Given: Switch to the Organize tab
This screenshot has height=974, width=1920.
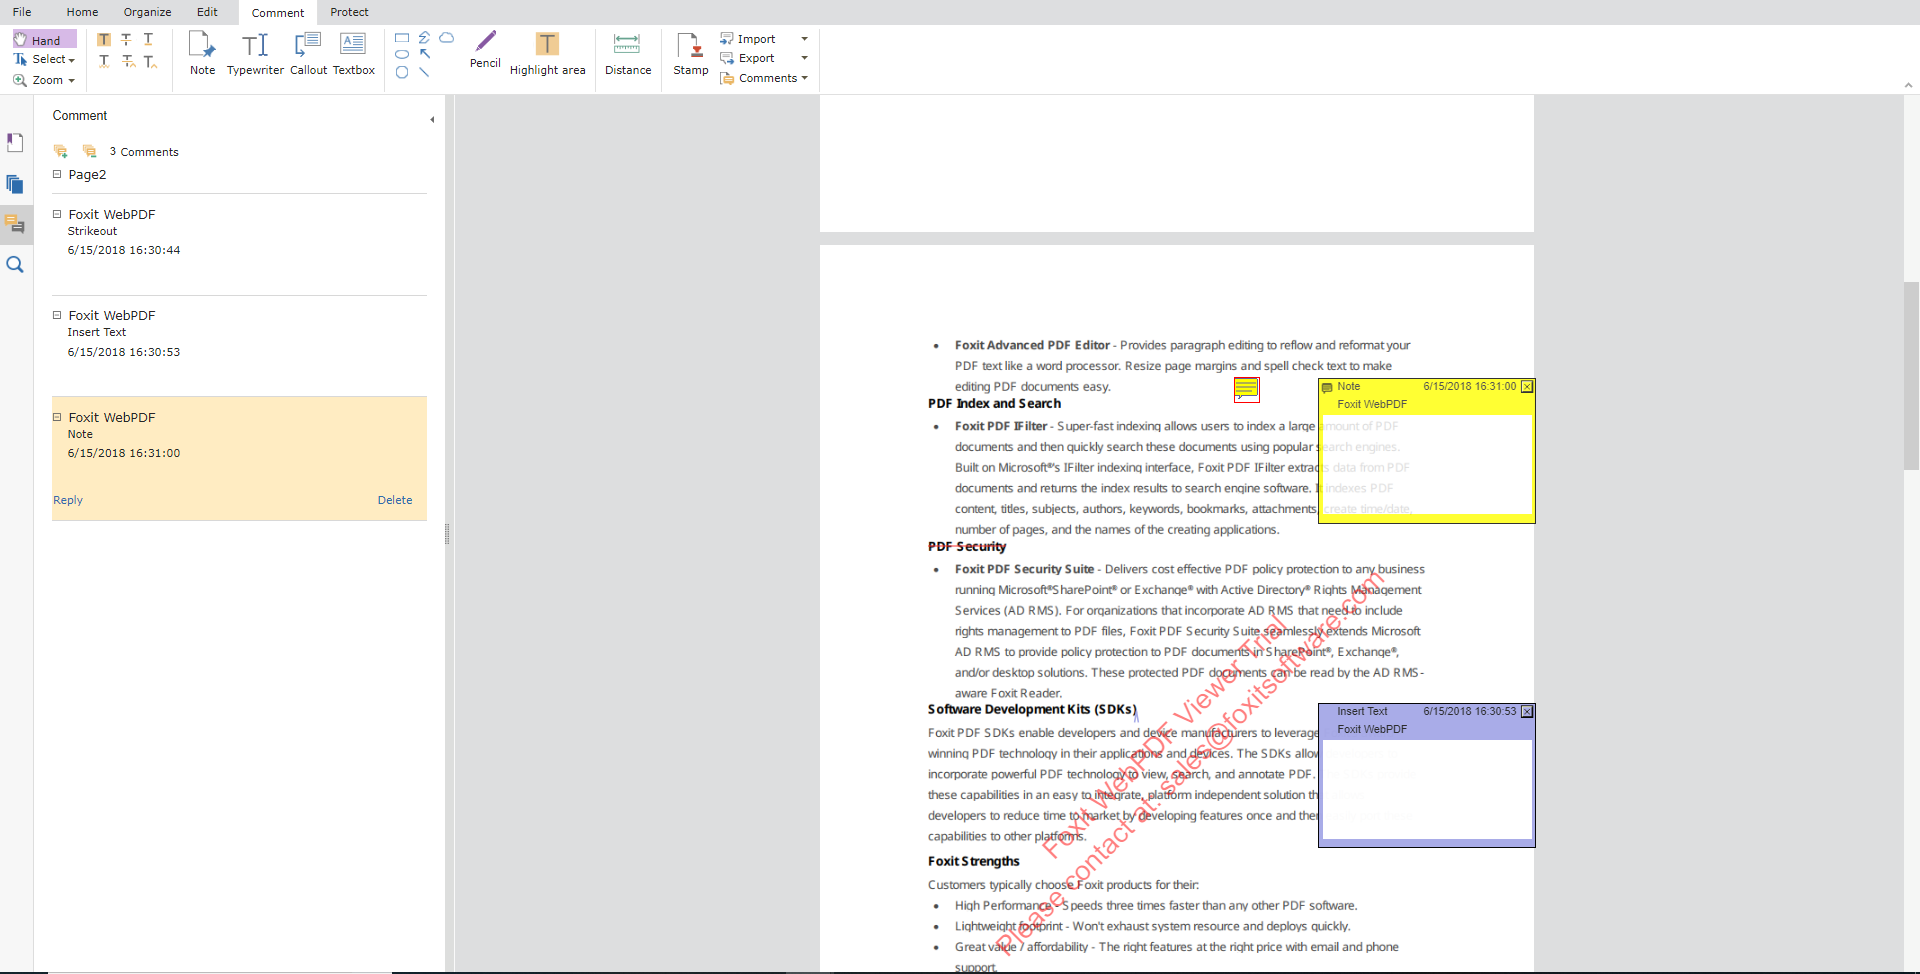Looking at the screenshot, I should click(147, 12).
